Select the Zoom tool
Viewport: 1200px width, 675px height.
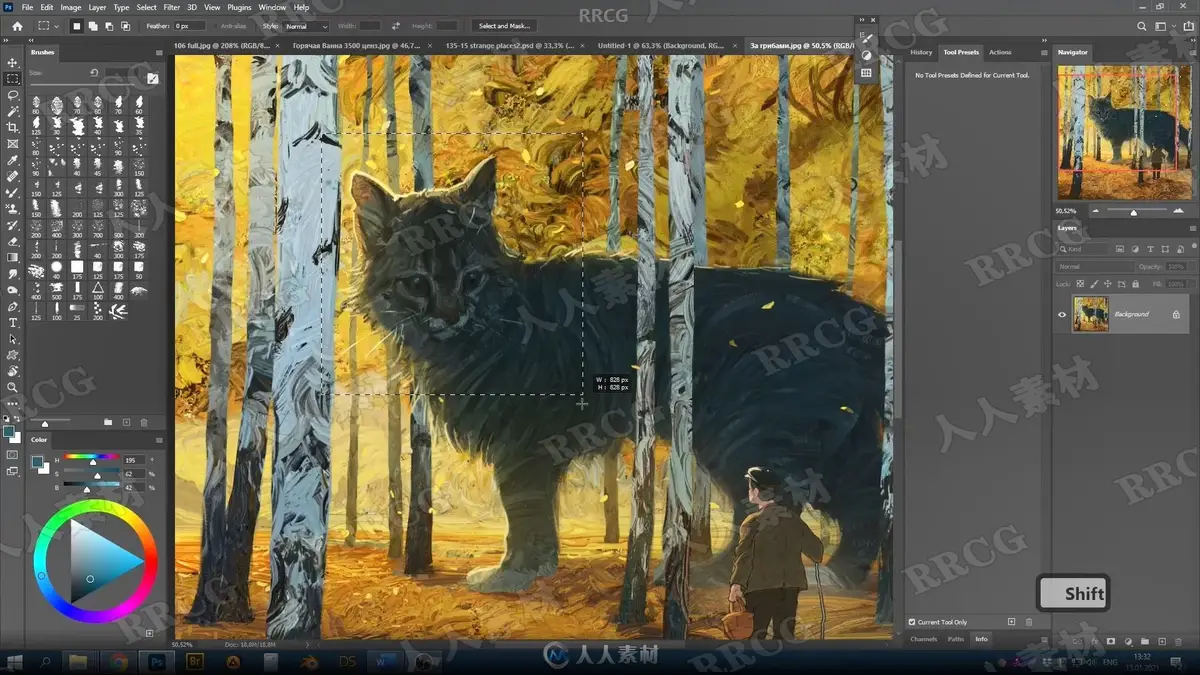click(13, 387)
